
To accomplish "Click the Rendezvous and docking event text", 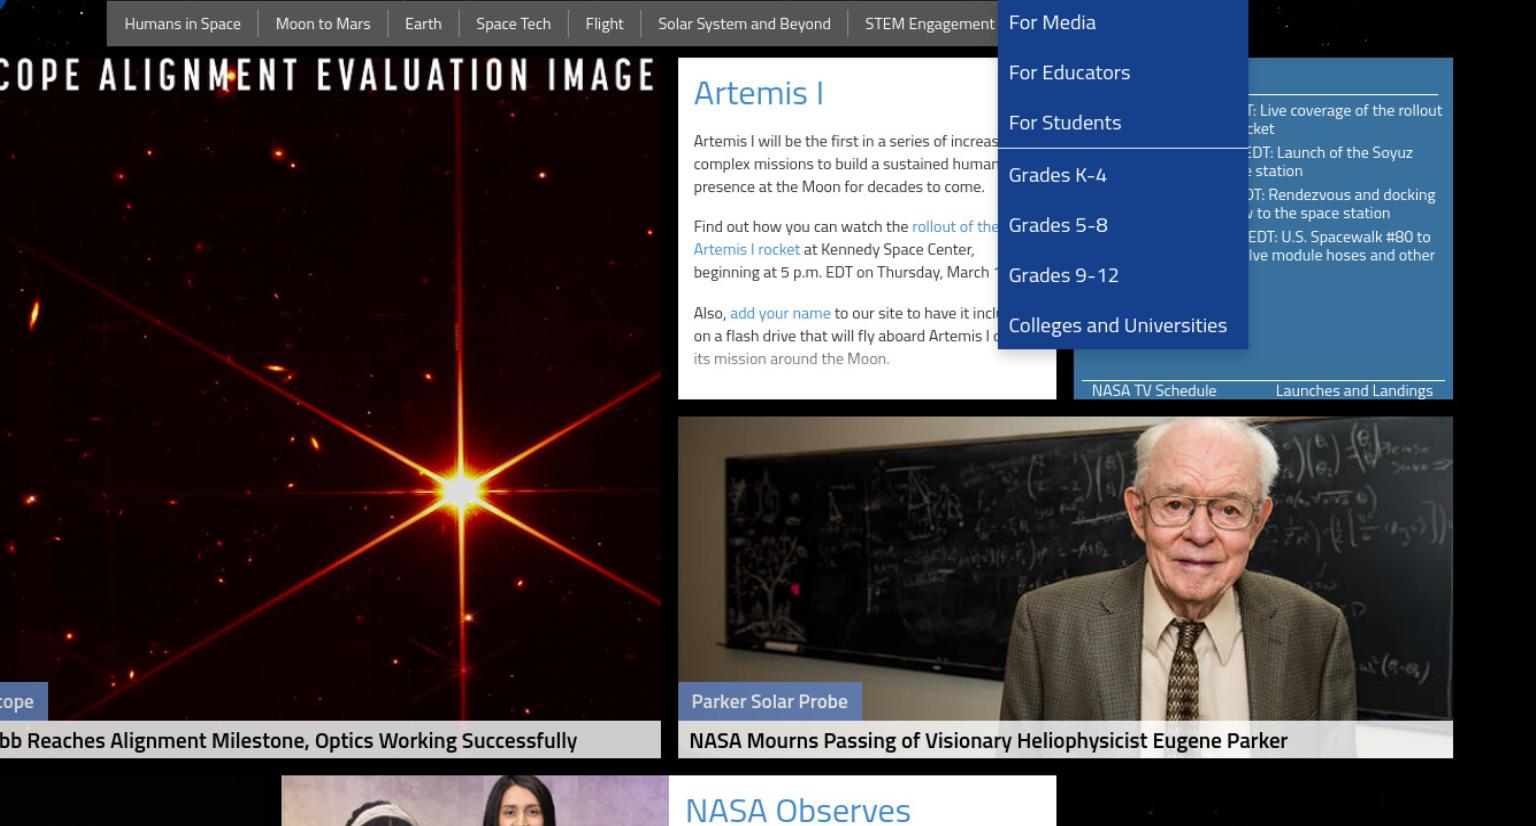I will click(1341, 204).
